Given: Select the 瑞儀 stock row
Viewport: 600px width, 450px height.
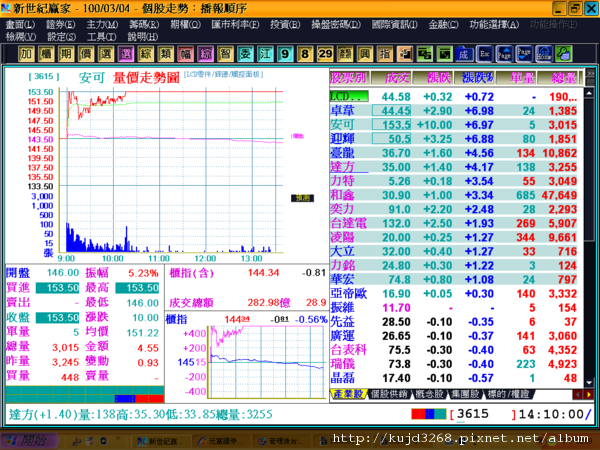Looking at the screenshot, I should point(456,364).
